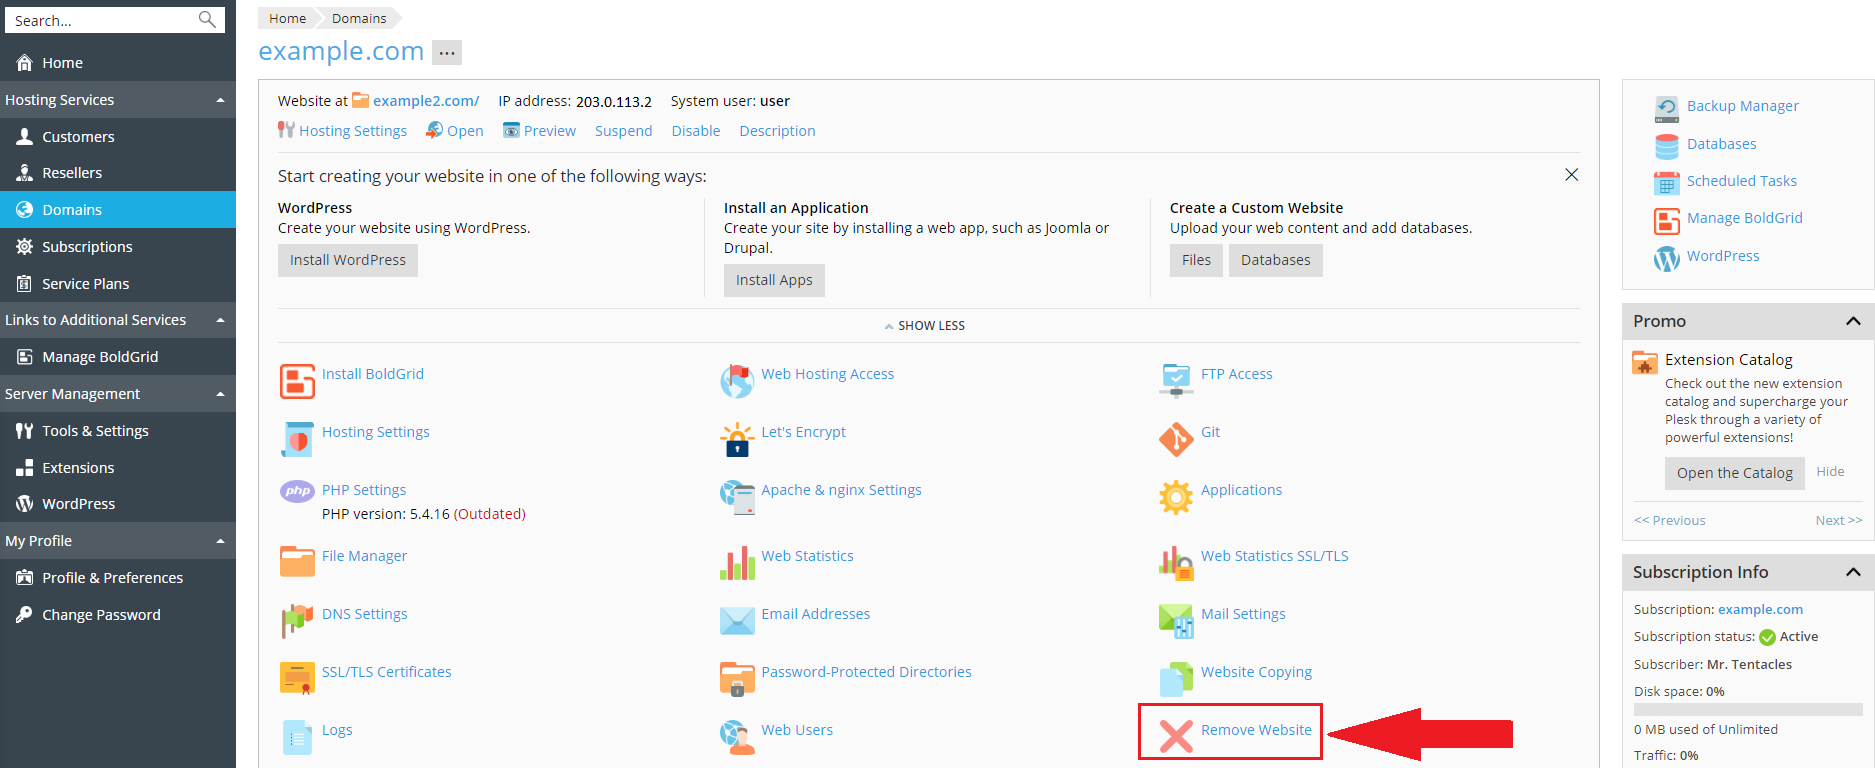Viewport: 1875px width, 768px height.
Task: Click the Suspend link
Action: pyautogui.click(x=623, y=131)
